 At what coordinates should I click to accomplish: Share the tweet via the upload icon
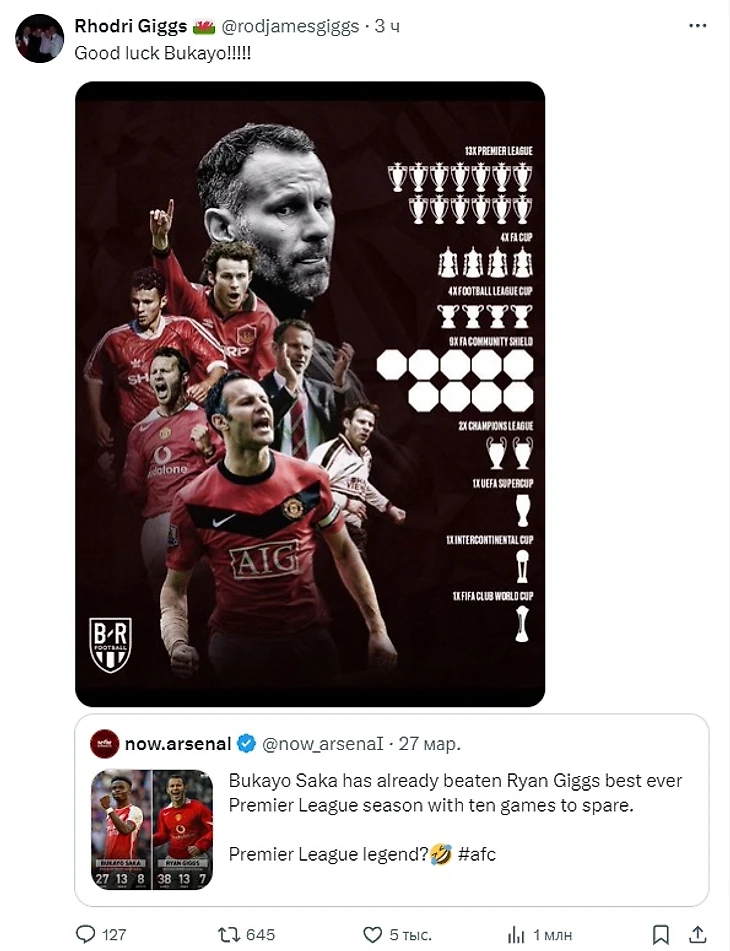coord(698,935)
